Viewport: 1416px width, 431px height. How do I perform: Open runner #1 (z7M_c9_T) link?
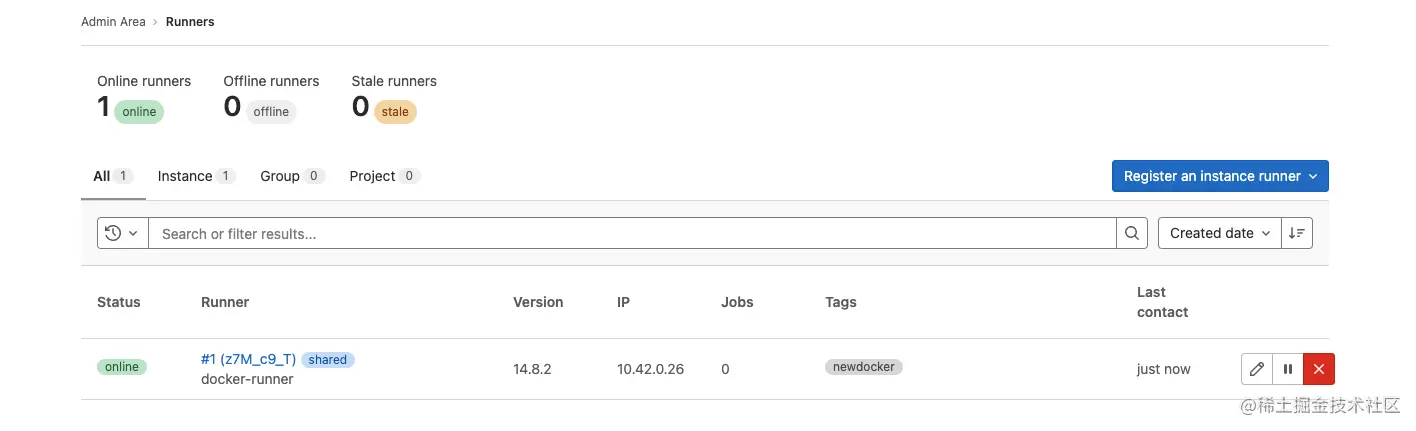tap(248, 359)
